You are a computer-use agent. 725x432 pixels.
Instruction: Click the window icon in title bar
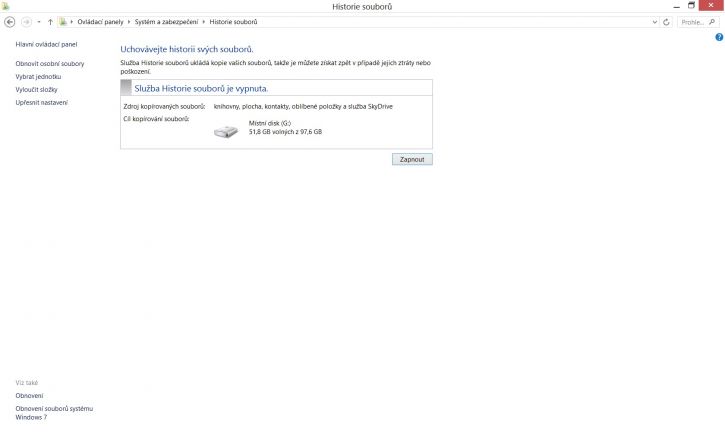[5, 6]
